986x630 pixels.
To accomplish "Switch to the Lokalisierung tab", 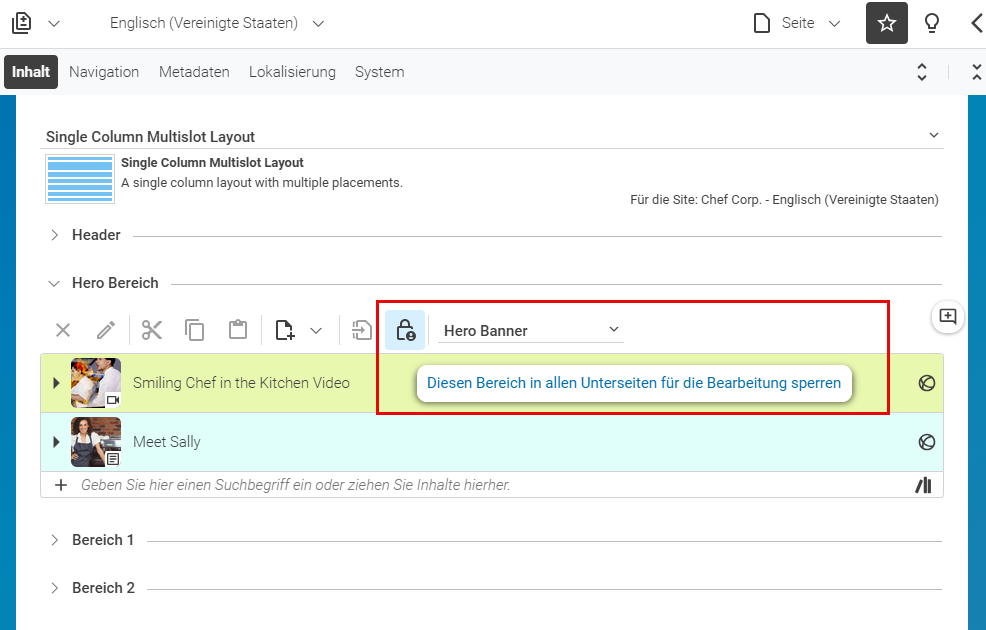I will click(x=292, y=72).
